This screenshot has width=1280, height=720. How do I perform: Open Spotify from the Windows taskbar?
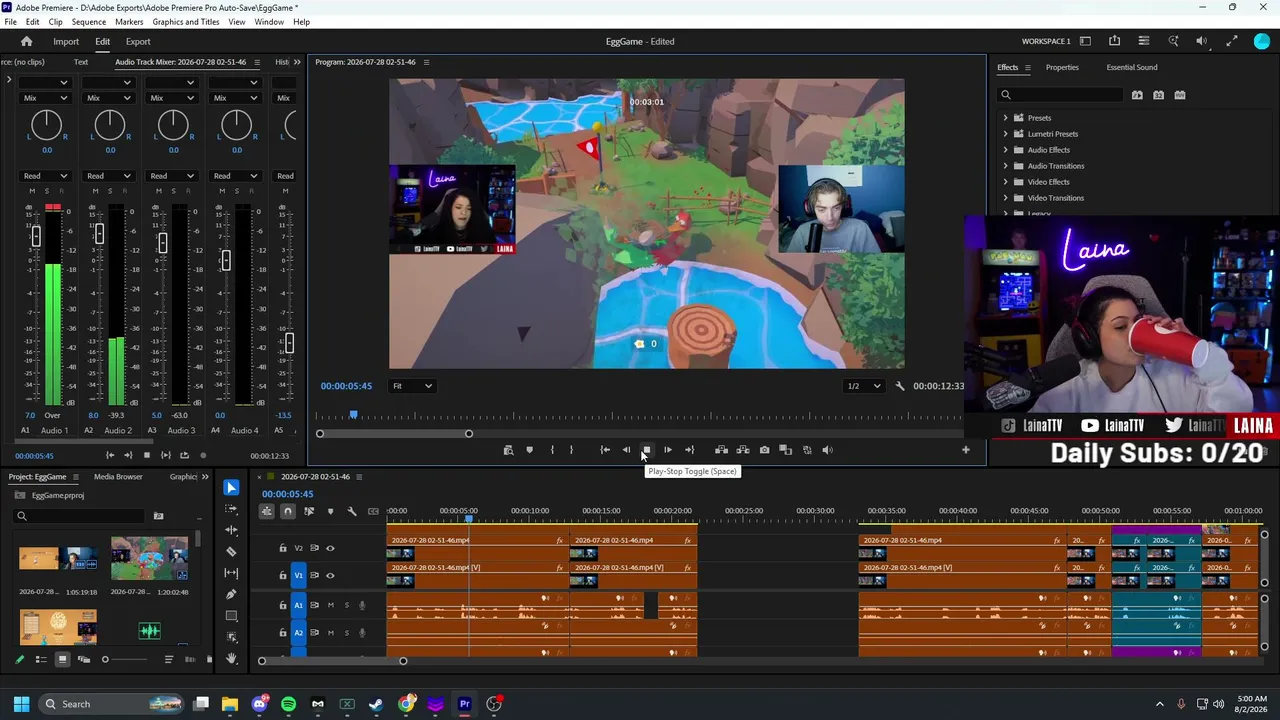coord(288,704)
